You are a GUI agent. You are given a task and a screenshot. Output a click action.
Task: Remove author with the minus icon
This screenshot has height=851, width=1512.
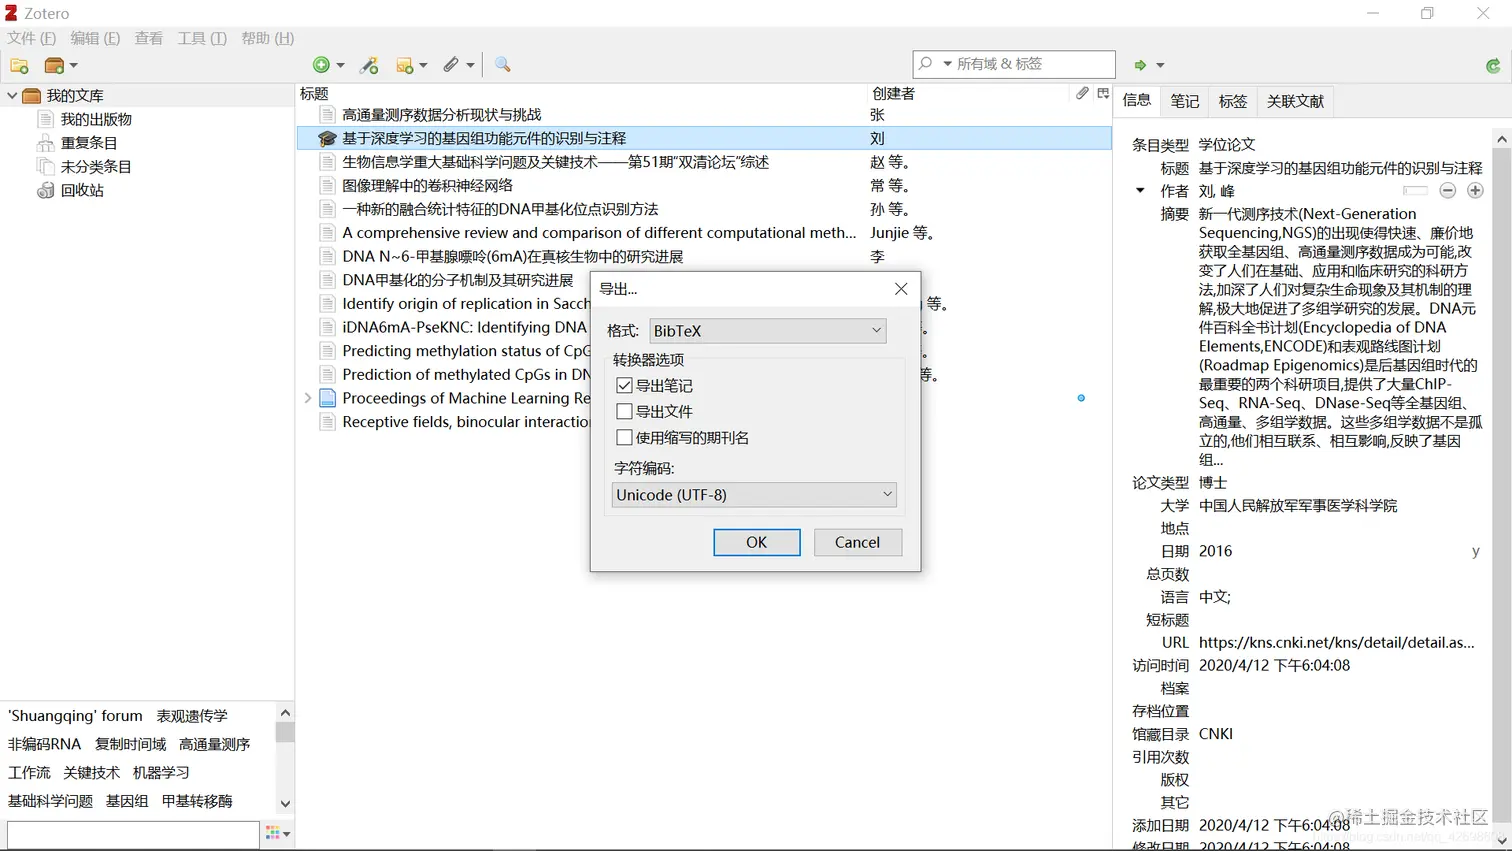1448,191
